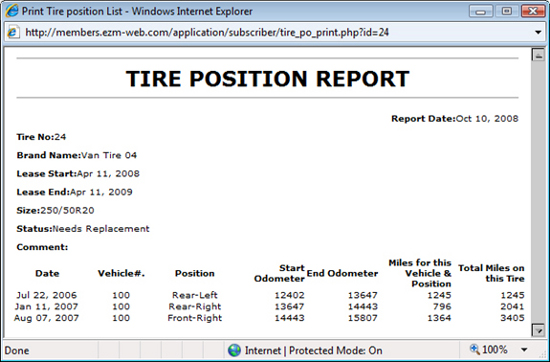Click the scrollbar up arrow

tap(538, 55)
